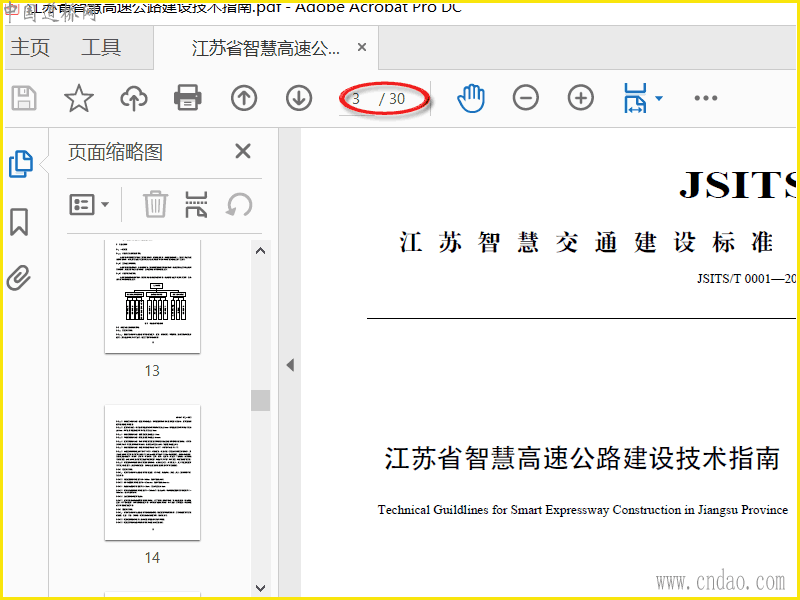
Task: Click the page extract/split icon in the thumbnails panel
Action: click(x=196, y=205)
